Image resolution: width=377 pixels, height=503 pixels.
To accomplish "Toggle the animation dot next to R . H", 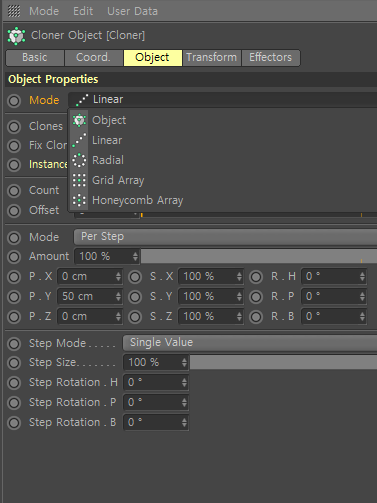I will click(x=256, y=277).
